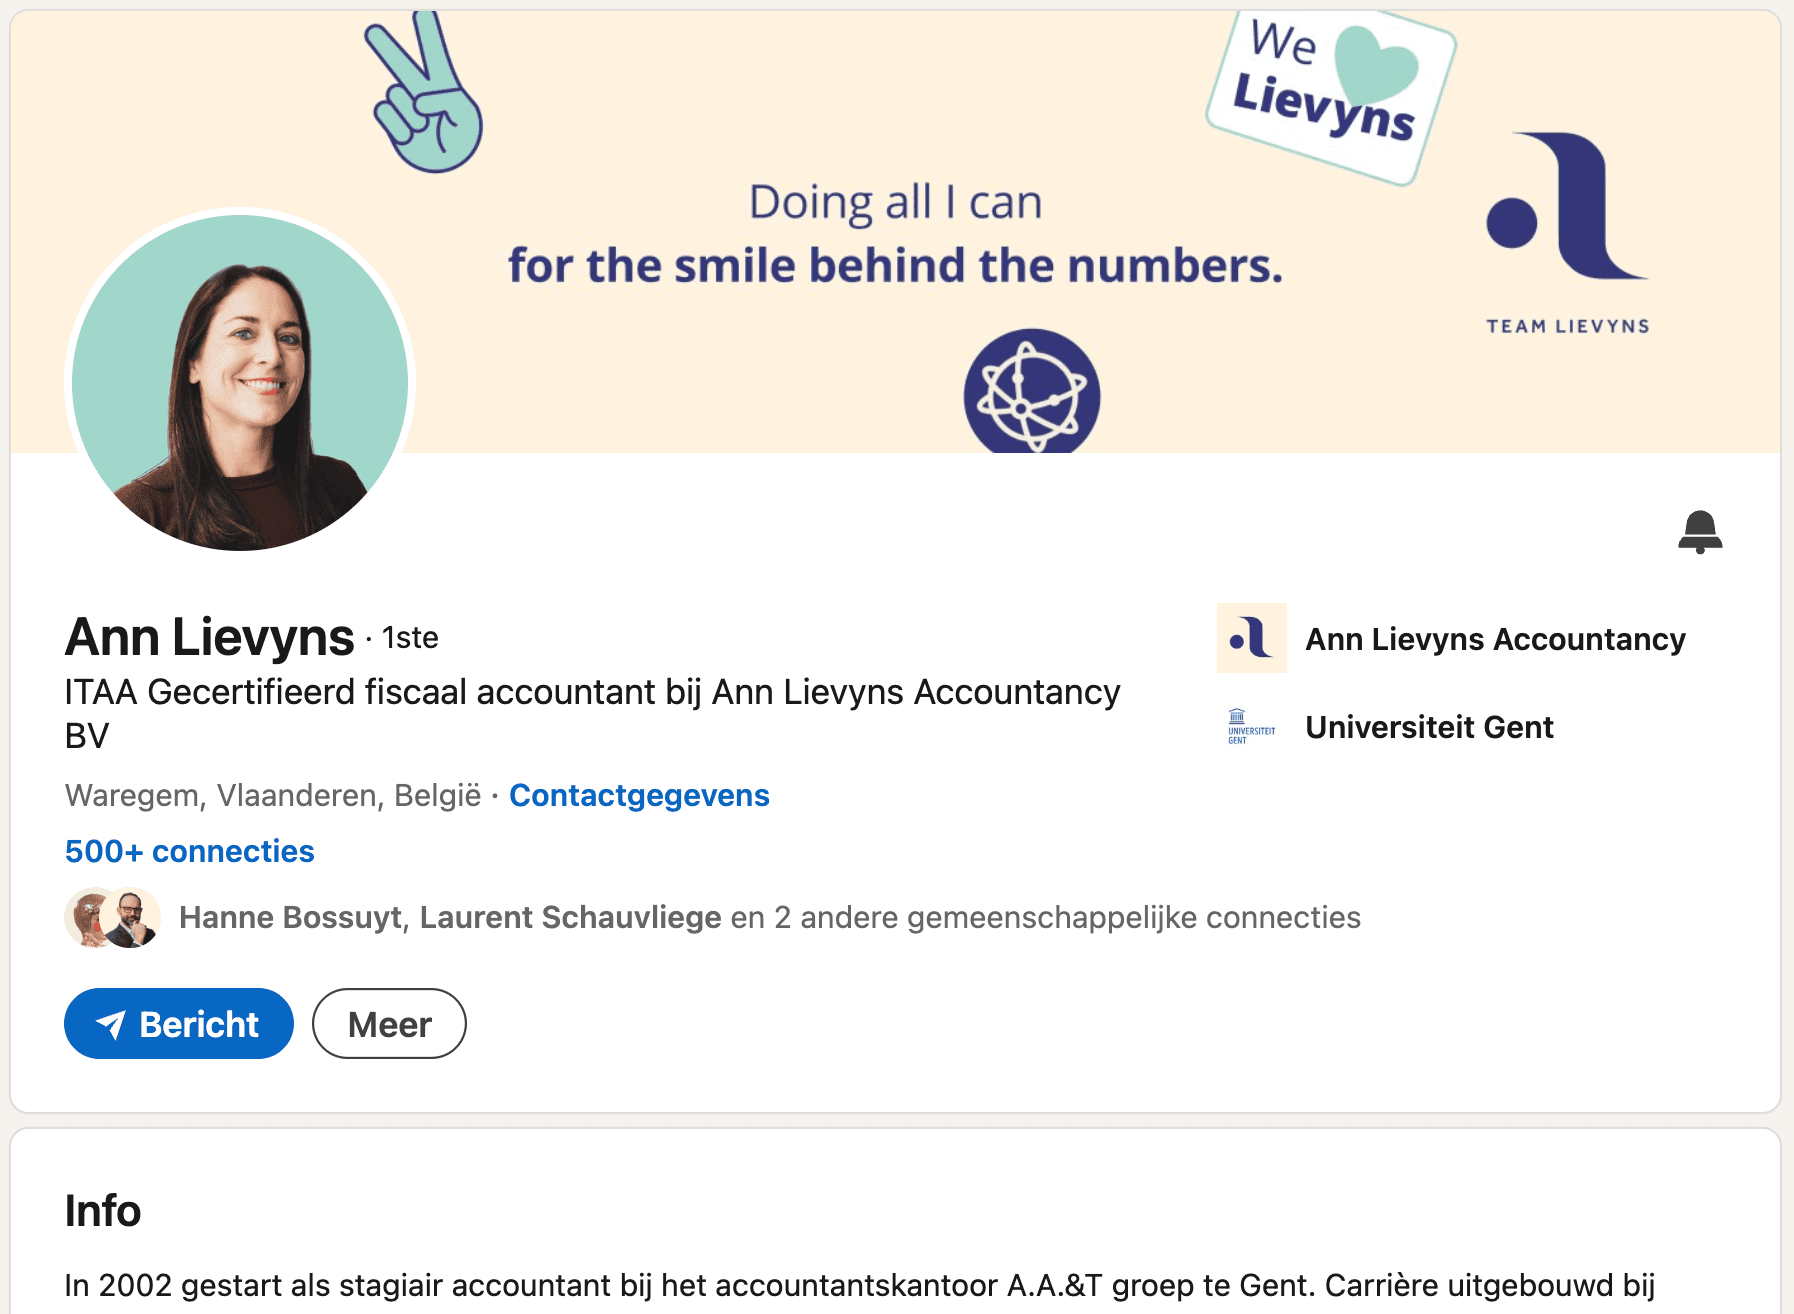Click the dark blue globe network icon
Viewport: 1794px width, 1314px height.
tap(1031, 394)
